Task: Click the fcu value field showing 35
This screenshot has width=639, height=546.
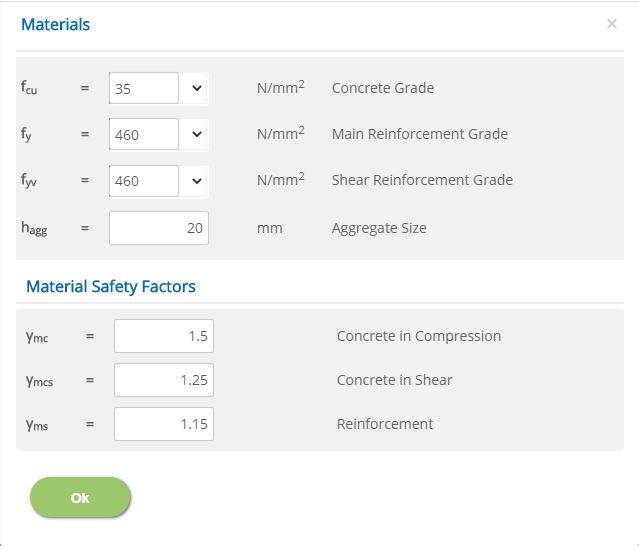Action: point(144,88)
